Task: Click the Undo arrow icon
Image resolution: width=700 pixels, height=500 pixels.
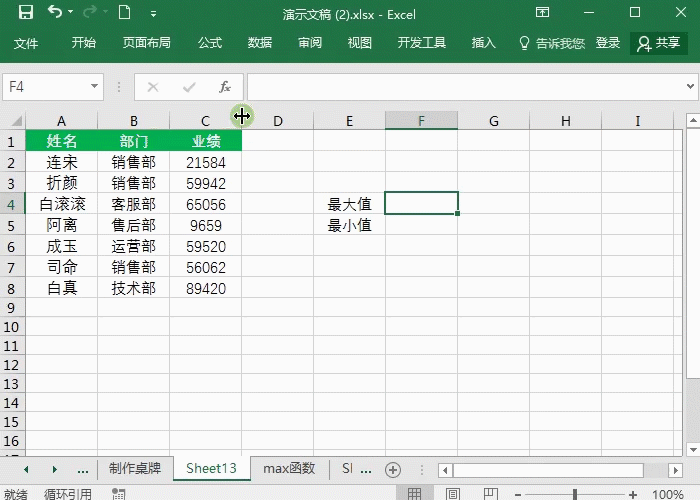Action: pyautogui.click(x=54, y=13)
